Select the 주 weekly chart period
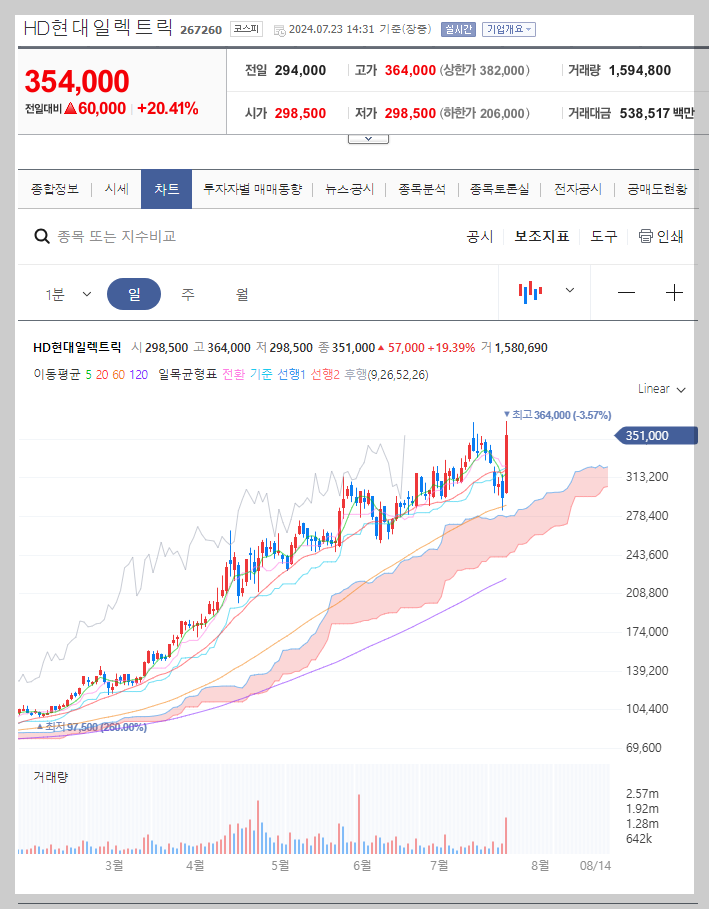This screenshot has height=909, width=709. [189, 293]
